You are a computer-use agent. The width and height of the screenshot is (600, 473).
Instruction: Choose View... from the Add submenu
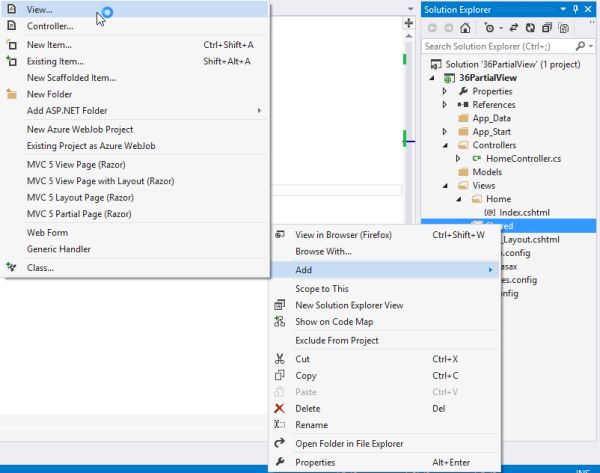135,10
